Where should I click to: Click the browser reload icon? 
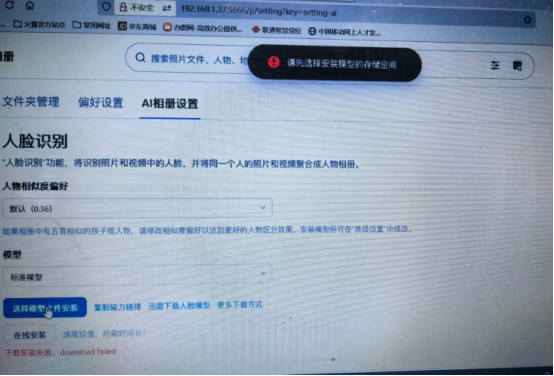click(x=10, y=5)
